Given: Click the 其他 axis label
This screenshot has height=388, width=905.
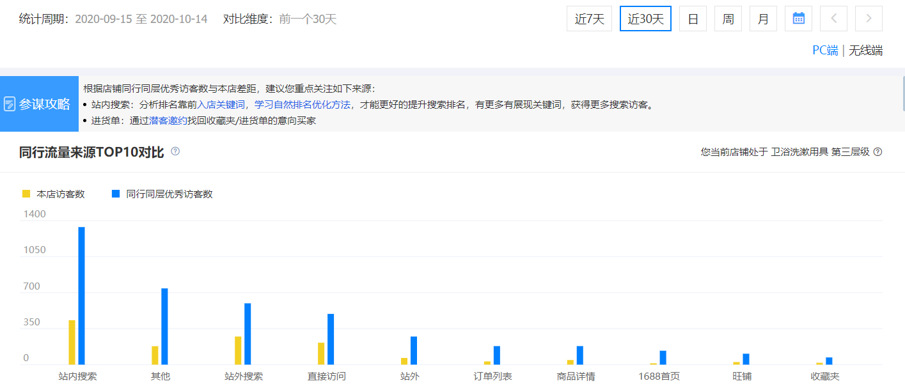Looking at the screenshot, I should tap(160, 376).
